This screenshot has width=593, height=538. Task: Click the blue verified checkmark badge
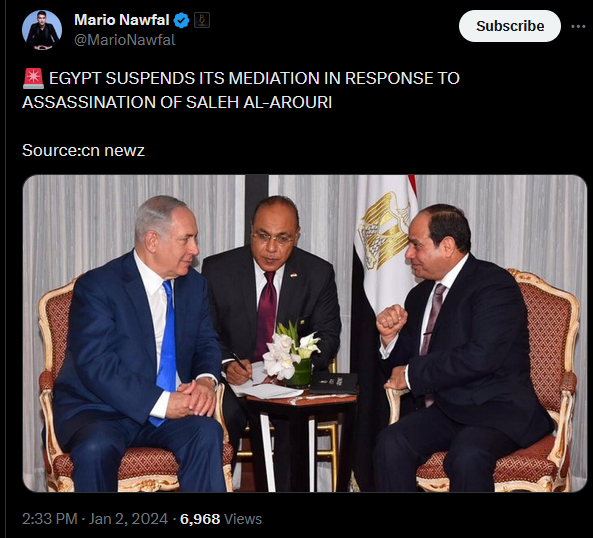pos(181,20)
